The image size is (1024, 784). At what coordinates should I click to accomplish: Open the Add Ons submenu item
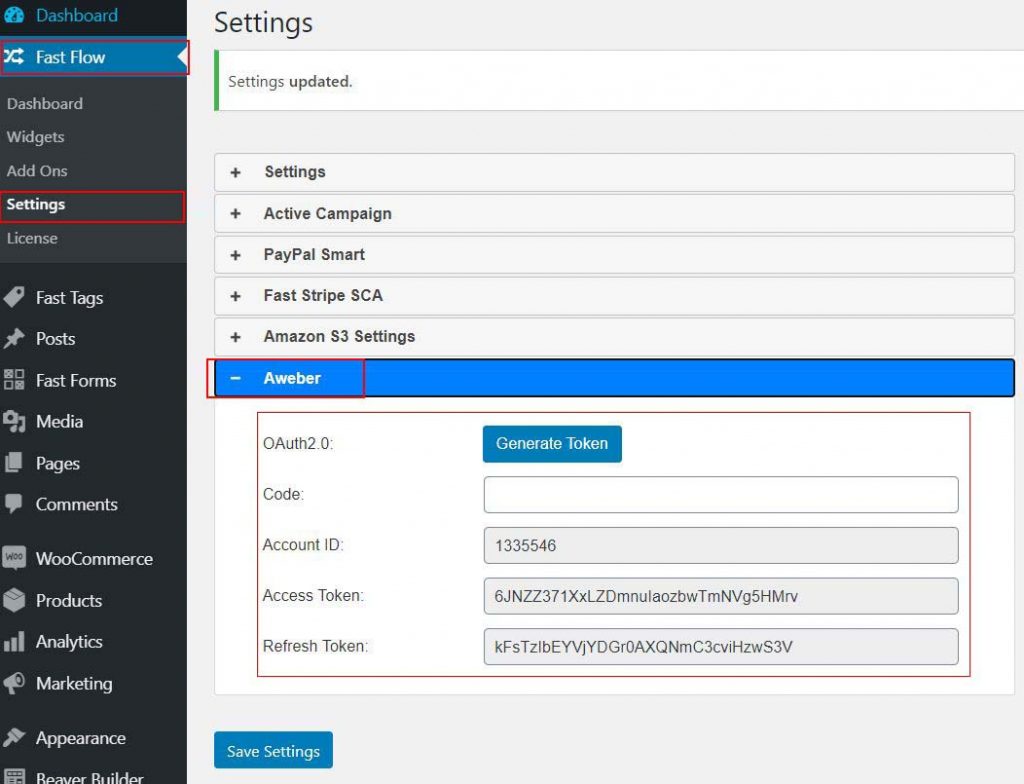click(37, 171)
